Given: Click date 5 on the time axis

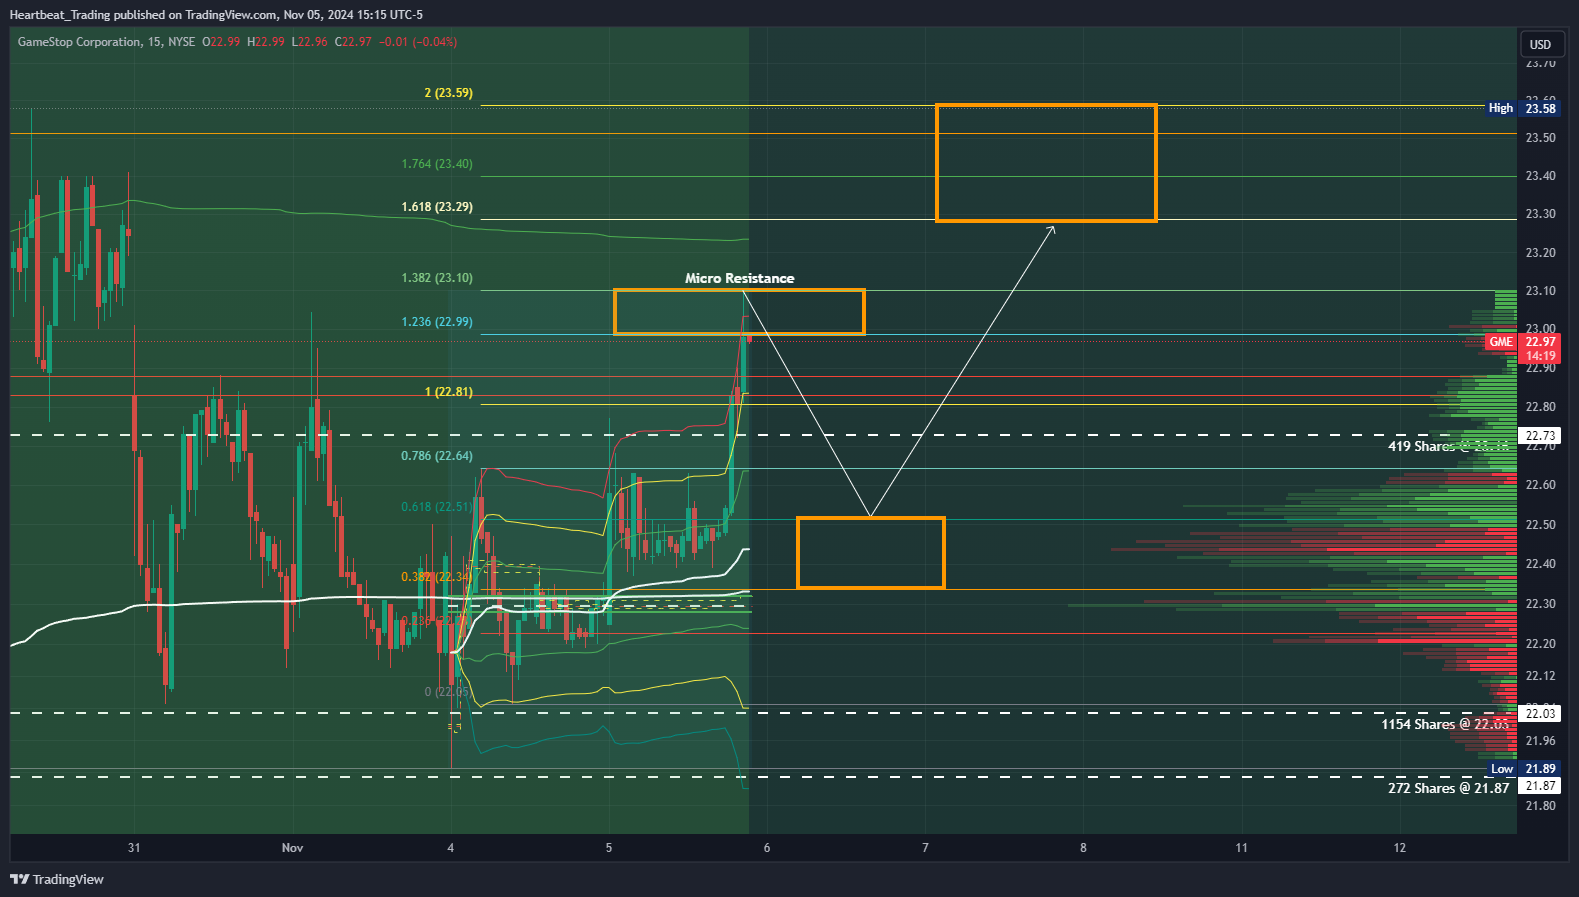Looking at the screenshot, I should [608, 847].
